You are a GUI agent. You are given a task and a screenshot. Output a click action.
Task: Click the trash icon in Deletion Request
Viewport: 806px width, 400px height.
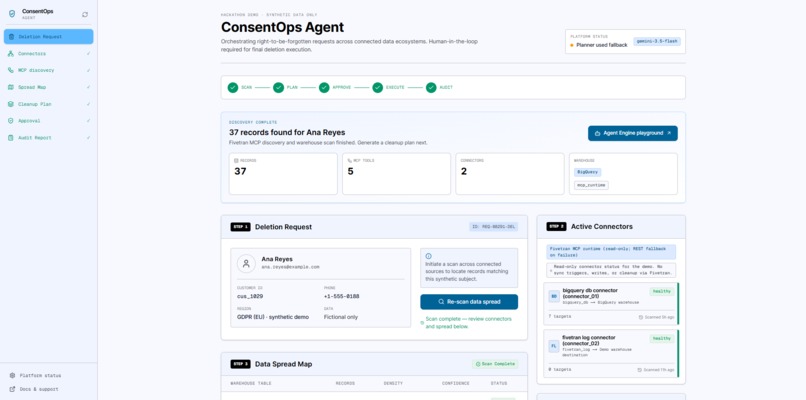11,37
